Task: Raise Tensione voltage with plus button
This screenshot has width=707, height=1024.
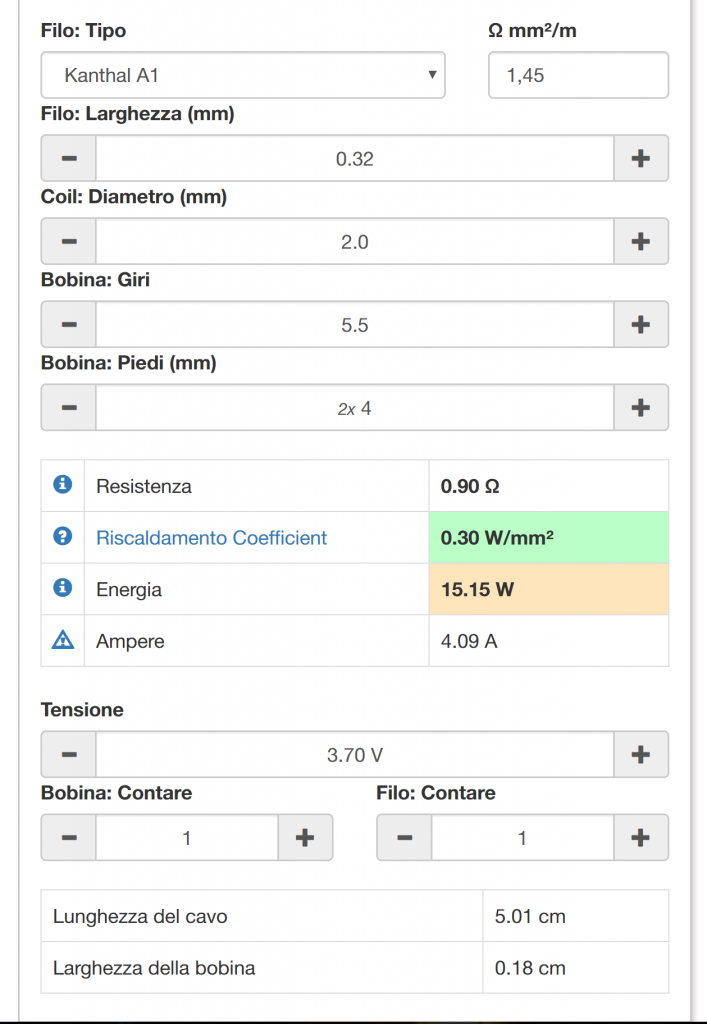Action: click(x=641, y=754)
